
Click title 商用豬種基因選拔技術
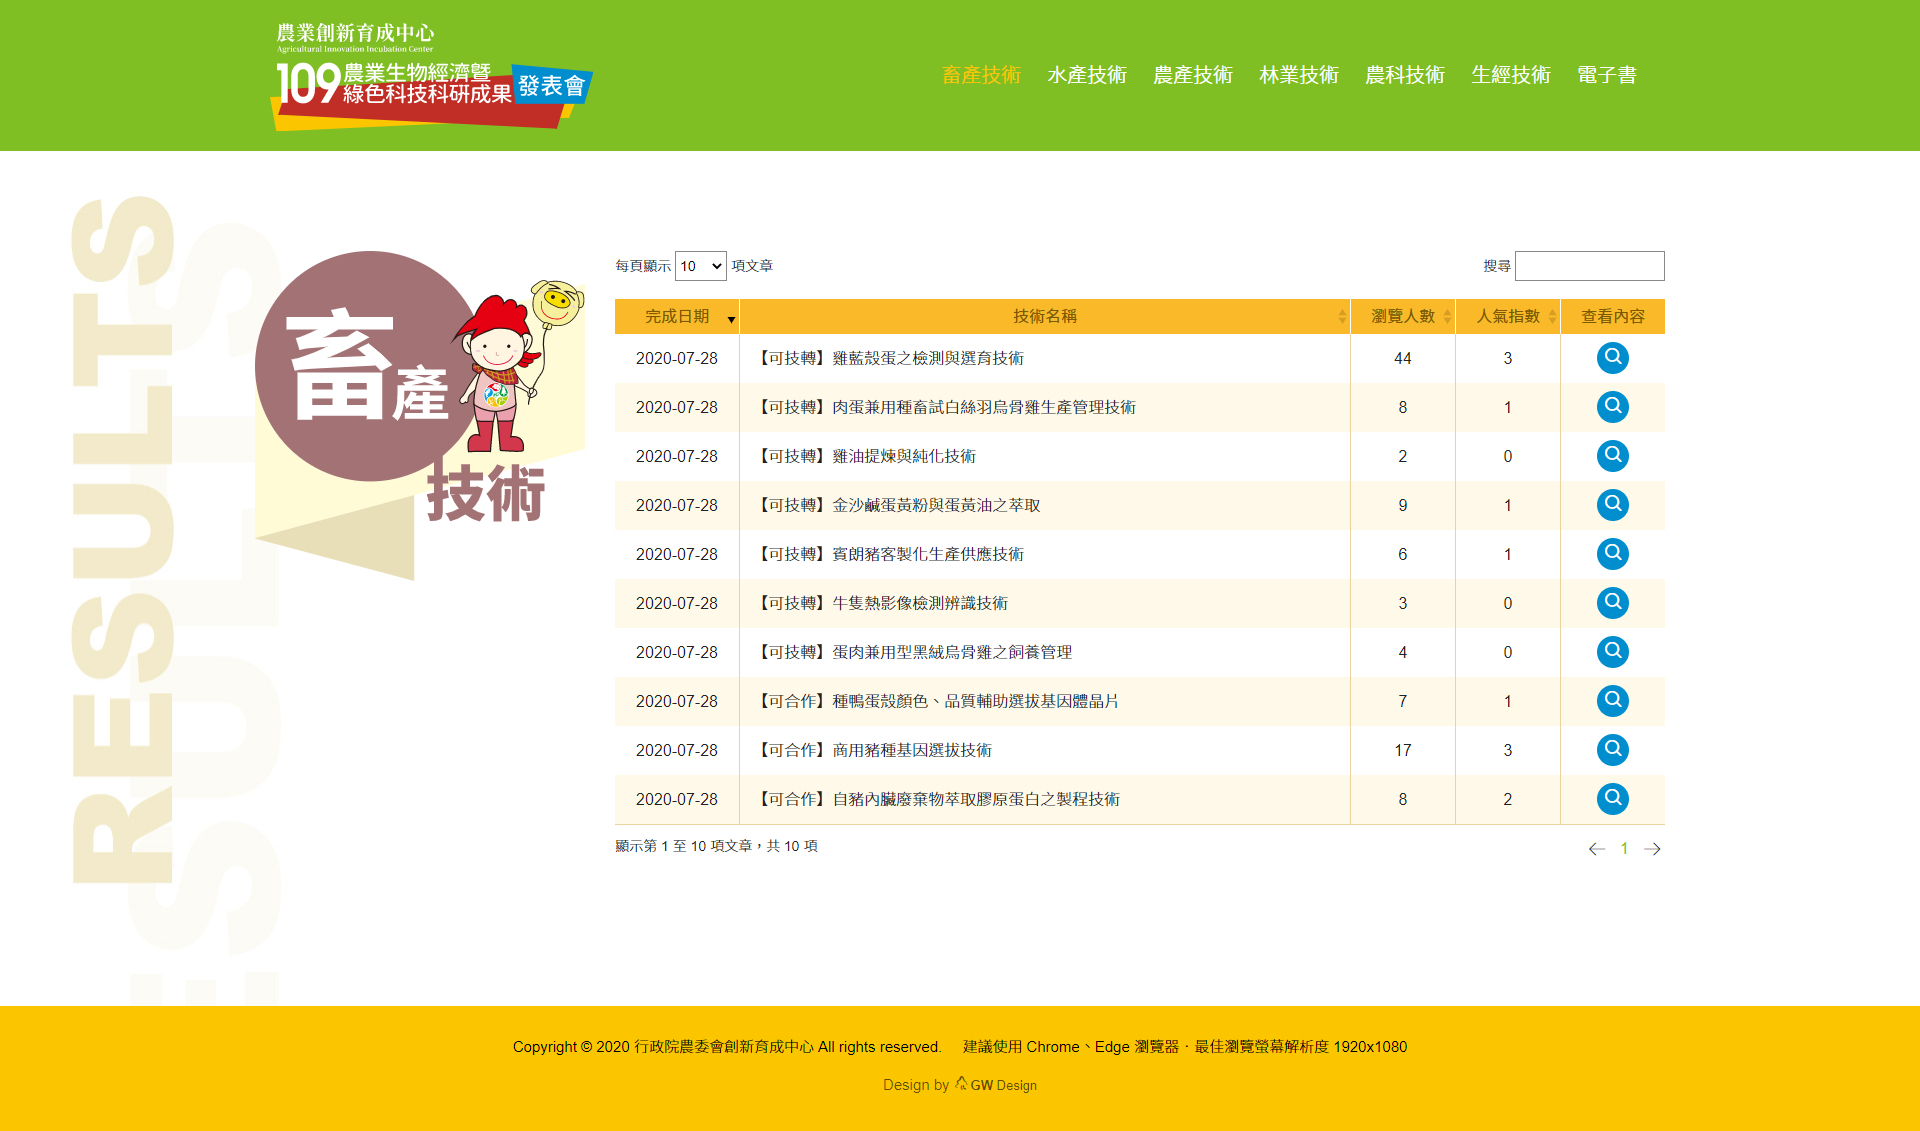(x=872, y=750)
